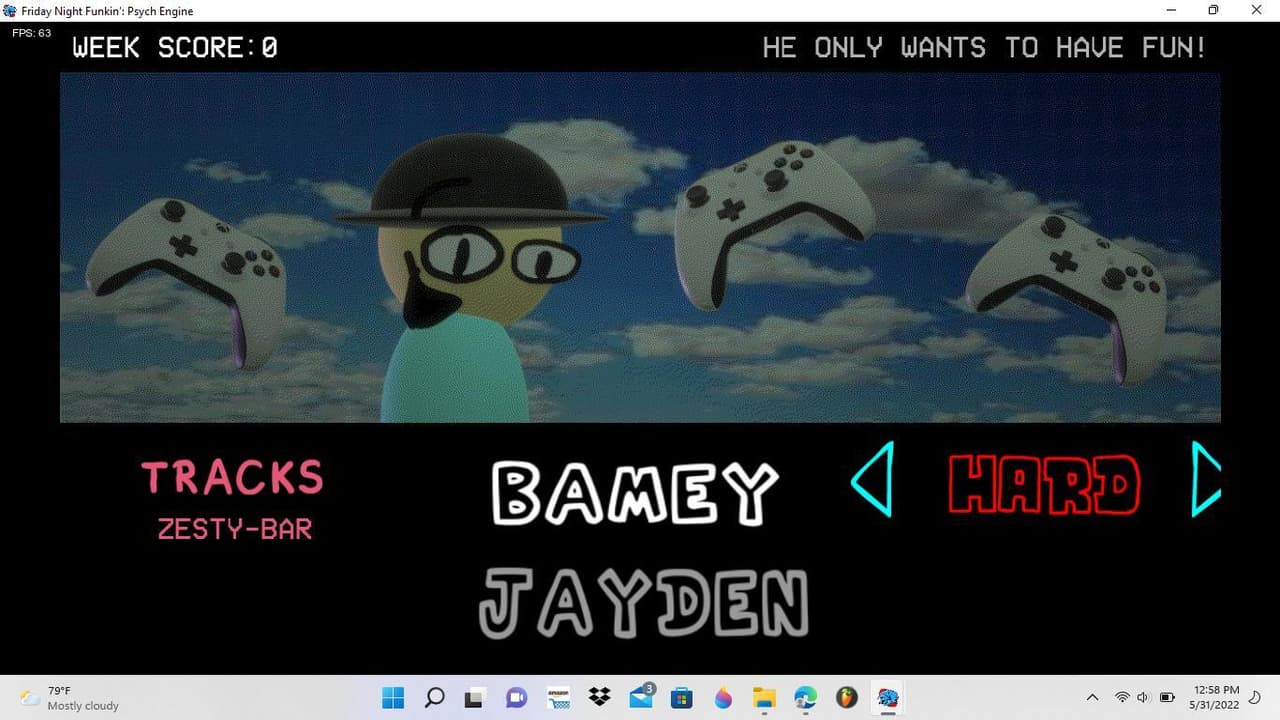The height and width of the screenshot is (720, 1280).
Task: Open Wi-Fi network settings in tray
Action: (1122, 698)
